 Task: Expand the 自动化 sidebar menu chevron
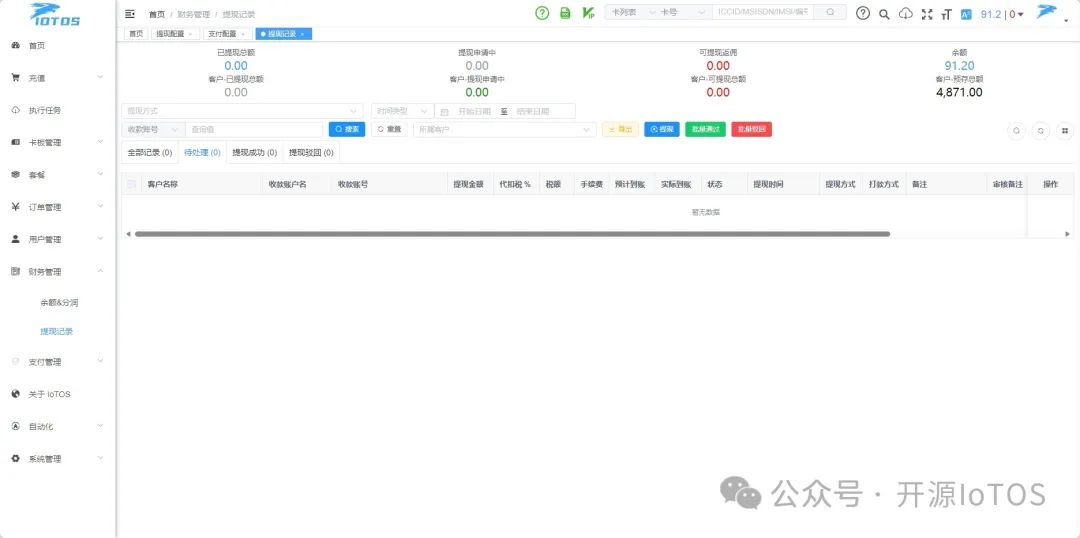click(x=101, y=426)
